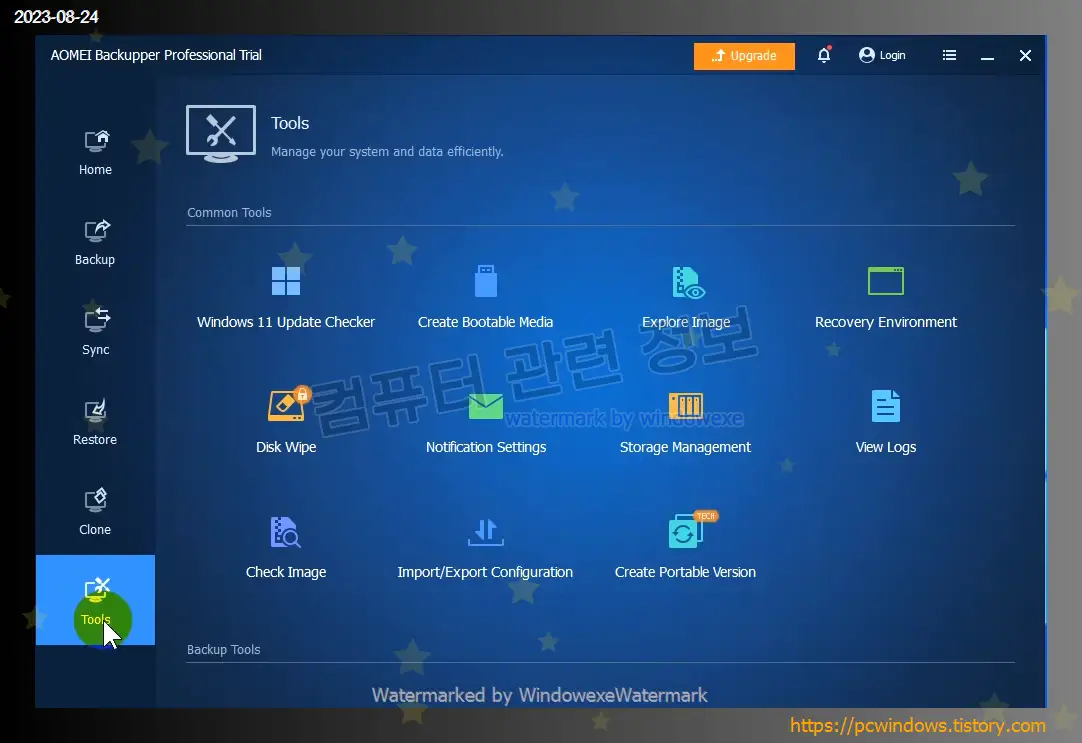Click Login account button

click(882, 55)
